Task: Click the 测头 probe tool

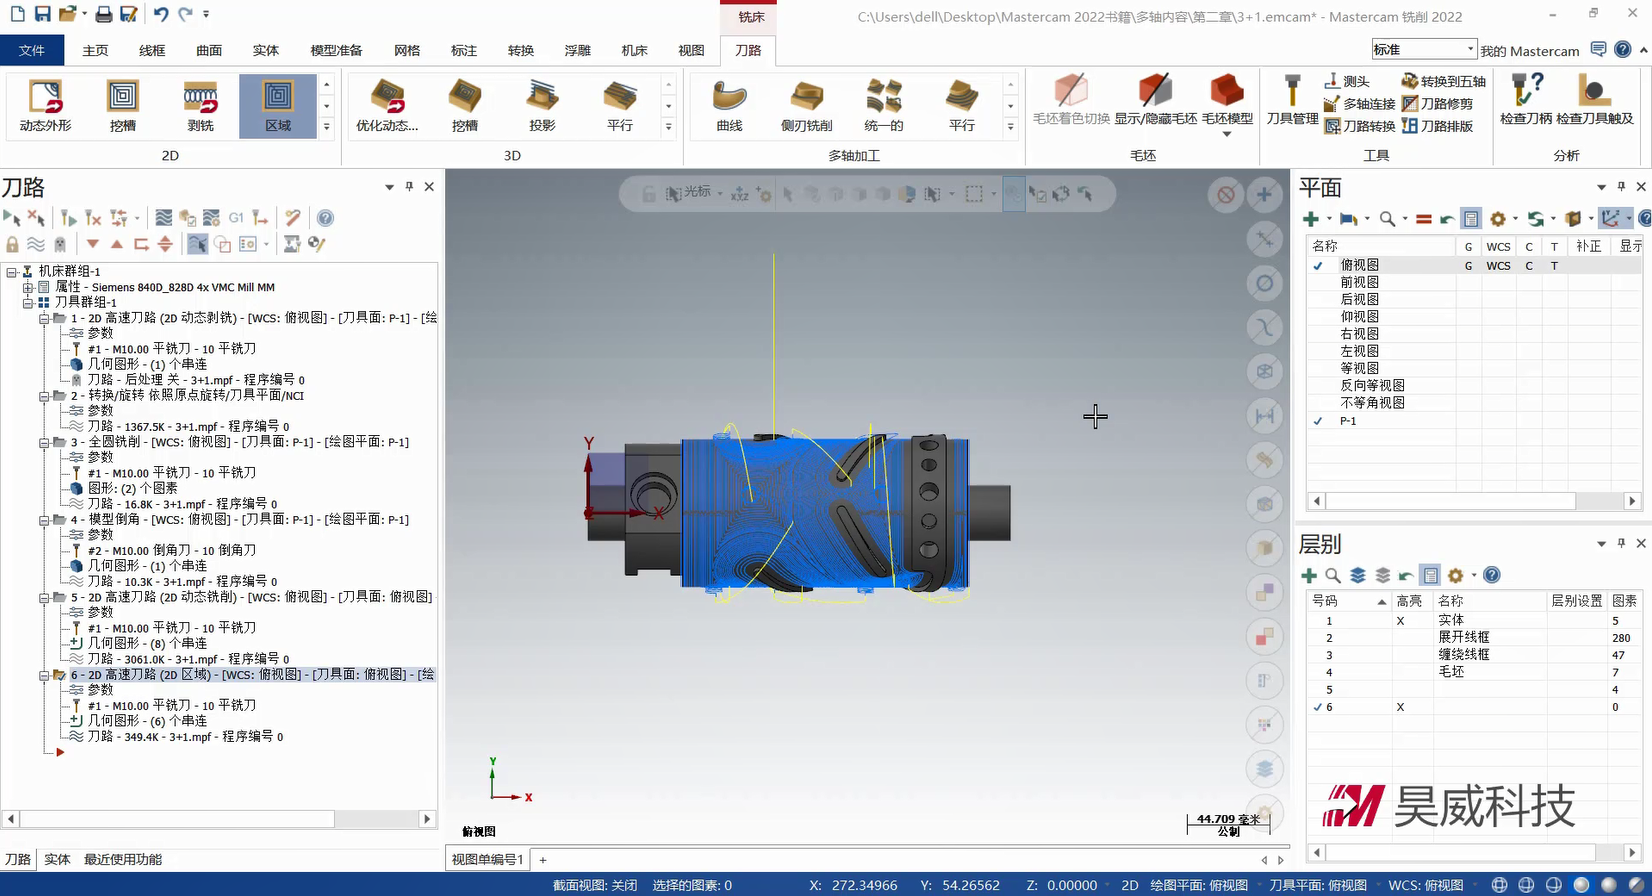Action: pyautogui.click(x=1347, y=81)
